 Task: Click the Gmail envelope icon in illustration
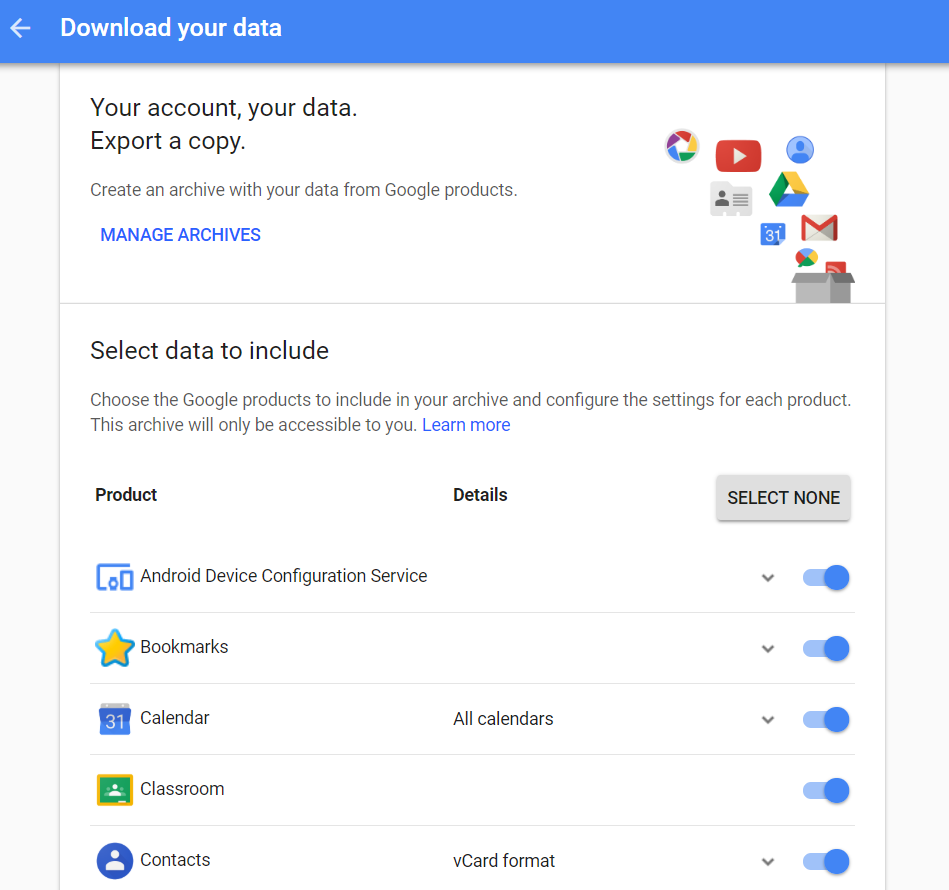coord(819,228)
